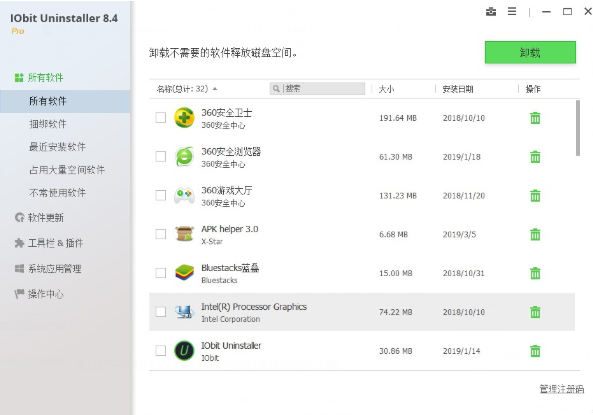
Task: Click size 191.64 MB of 360安全卫士
Action: [x=398, y=118]
